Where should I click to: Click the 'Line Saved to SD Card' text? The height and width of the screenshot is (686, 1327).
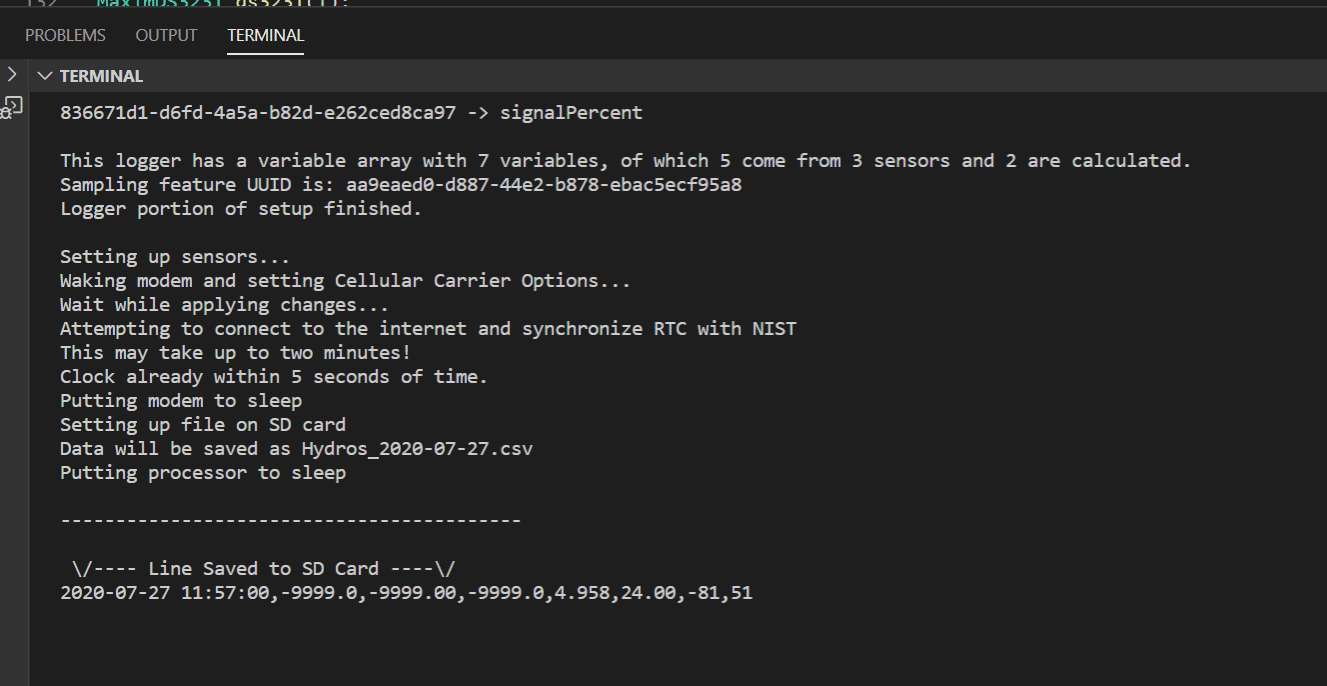[263, 569]
